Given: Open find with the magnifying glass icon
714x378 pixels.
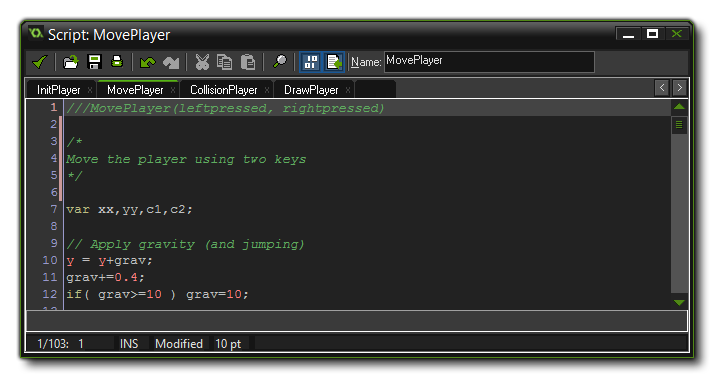Looking at the screenshot, I should 280,61.
